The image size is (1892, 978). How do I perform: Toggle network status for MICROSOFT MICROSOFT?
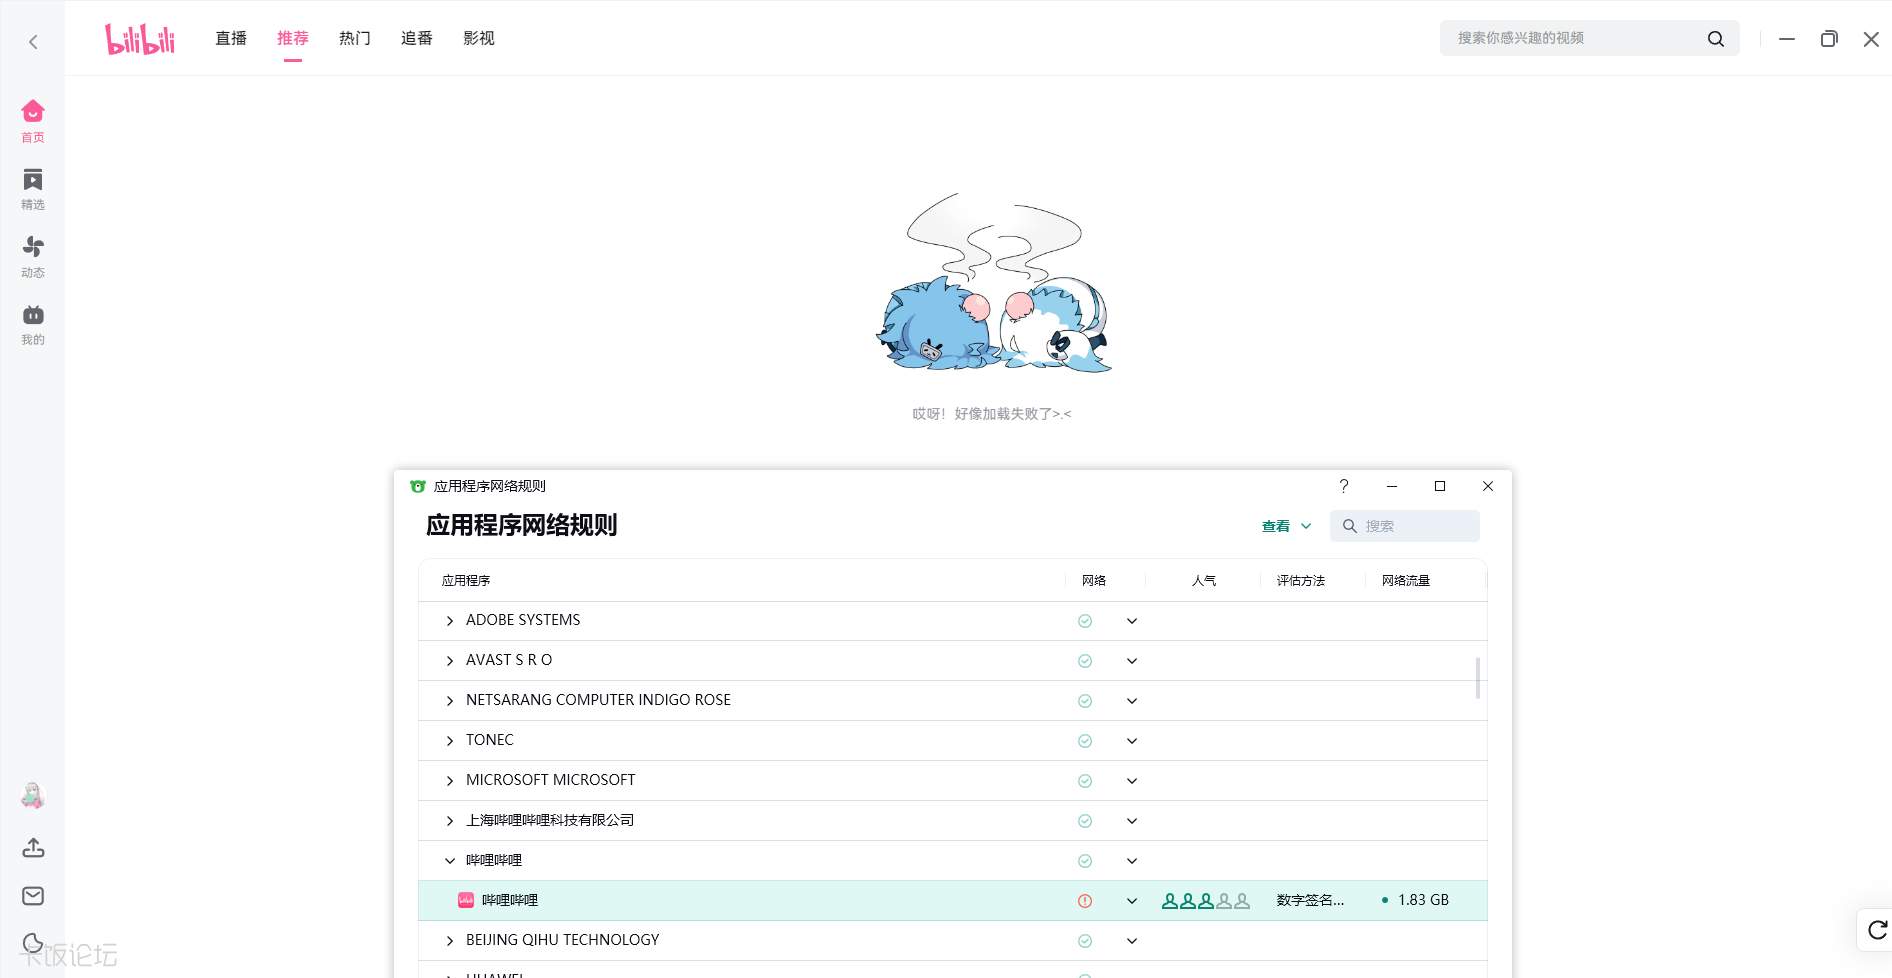click(x=1085, y=781)
